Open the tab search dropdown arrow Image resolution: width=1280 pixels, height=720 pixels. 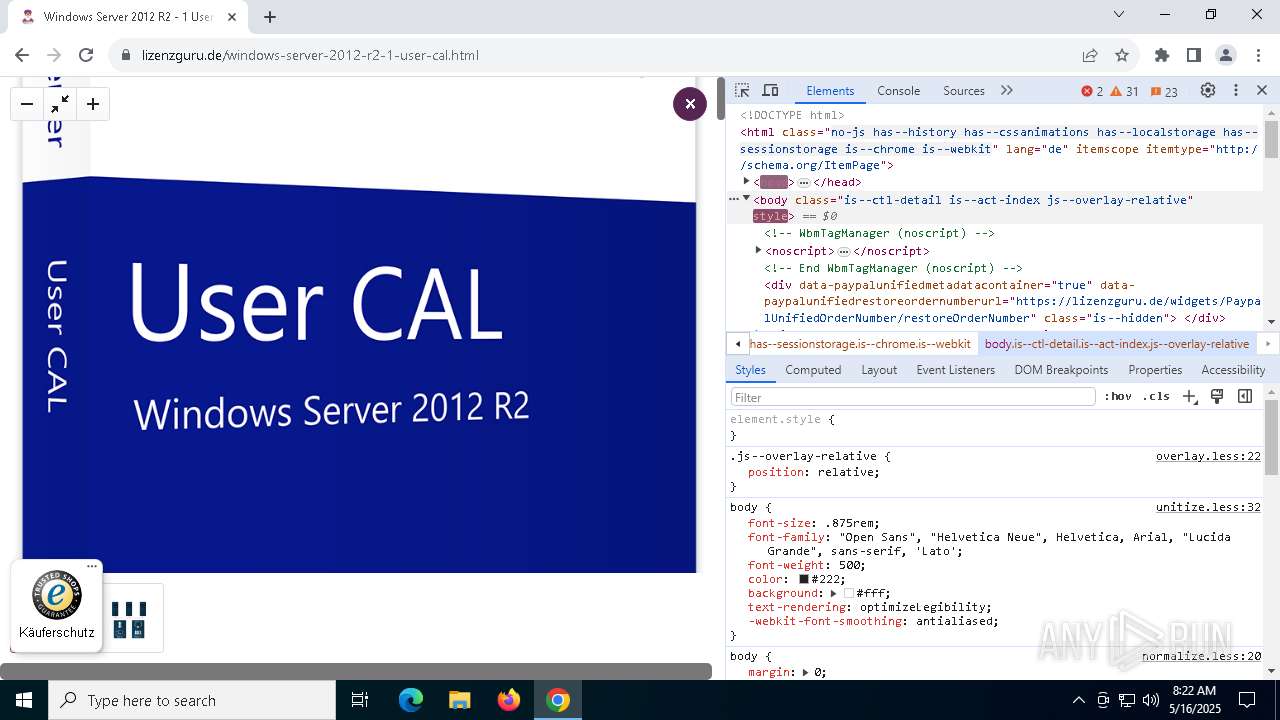[x=1119, y=14]
